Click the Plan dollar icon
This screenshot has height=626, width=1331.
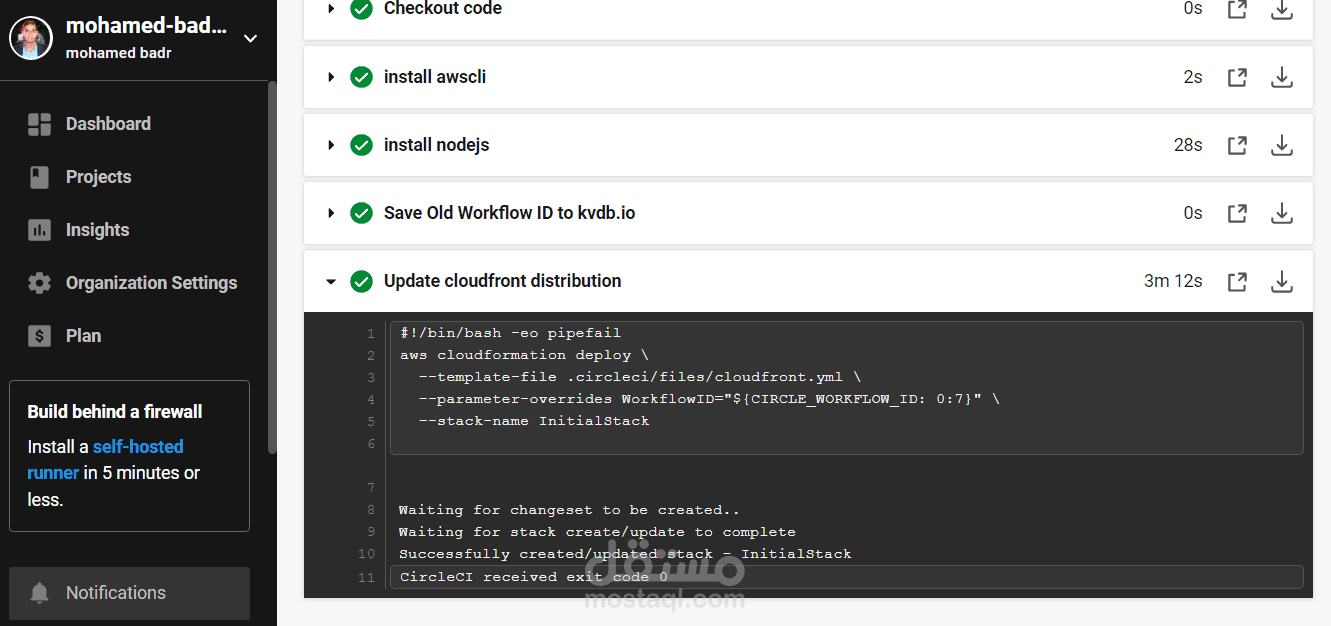(x=39, y=336)
